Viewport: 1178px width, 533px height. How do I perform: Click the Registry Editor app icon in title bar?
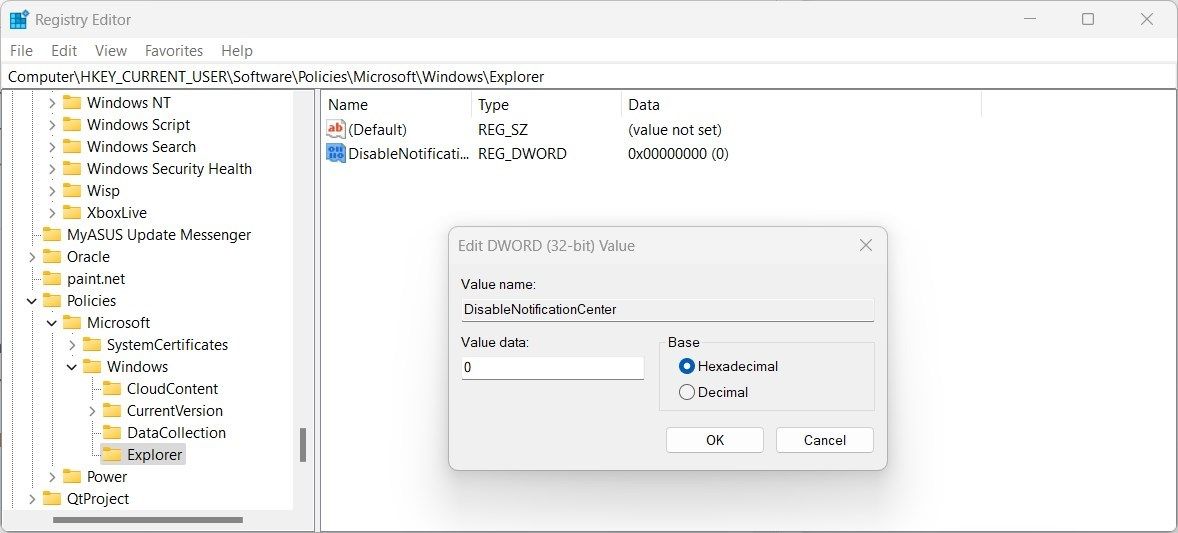(18, 19)
